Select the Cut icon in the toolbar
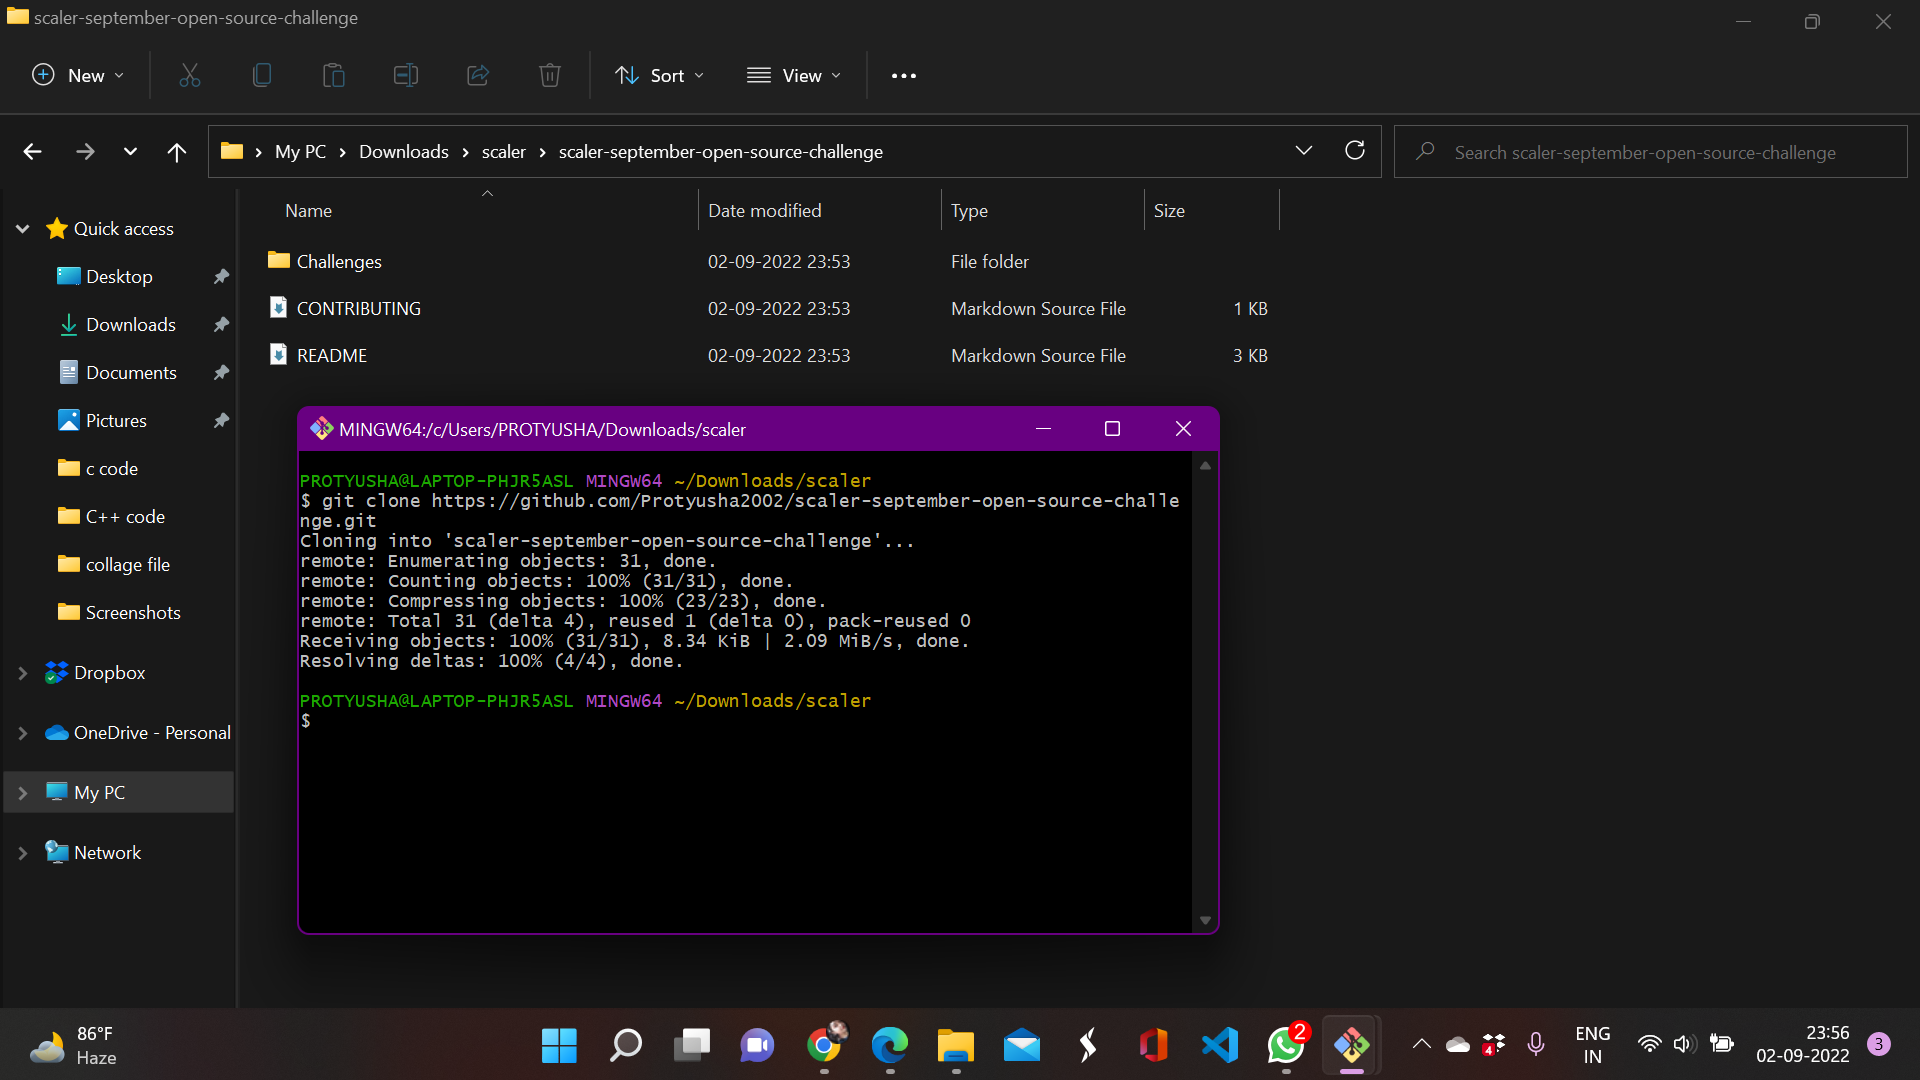The width and height of the screenshot is (1920, 1080). 189,75
